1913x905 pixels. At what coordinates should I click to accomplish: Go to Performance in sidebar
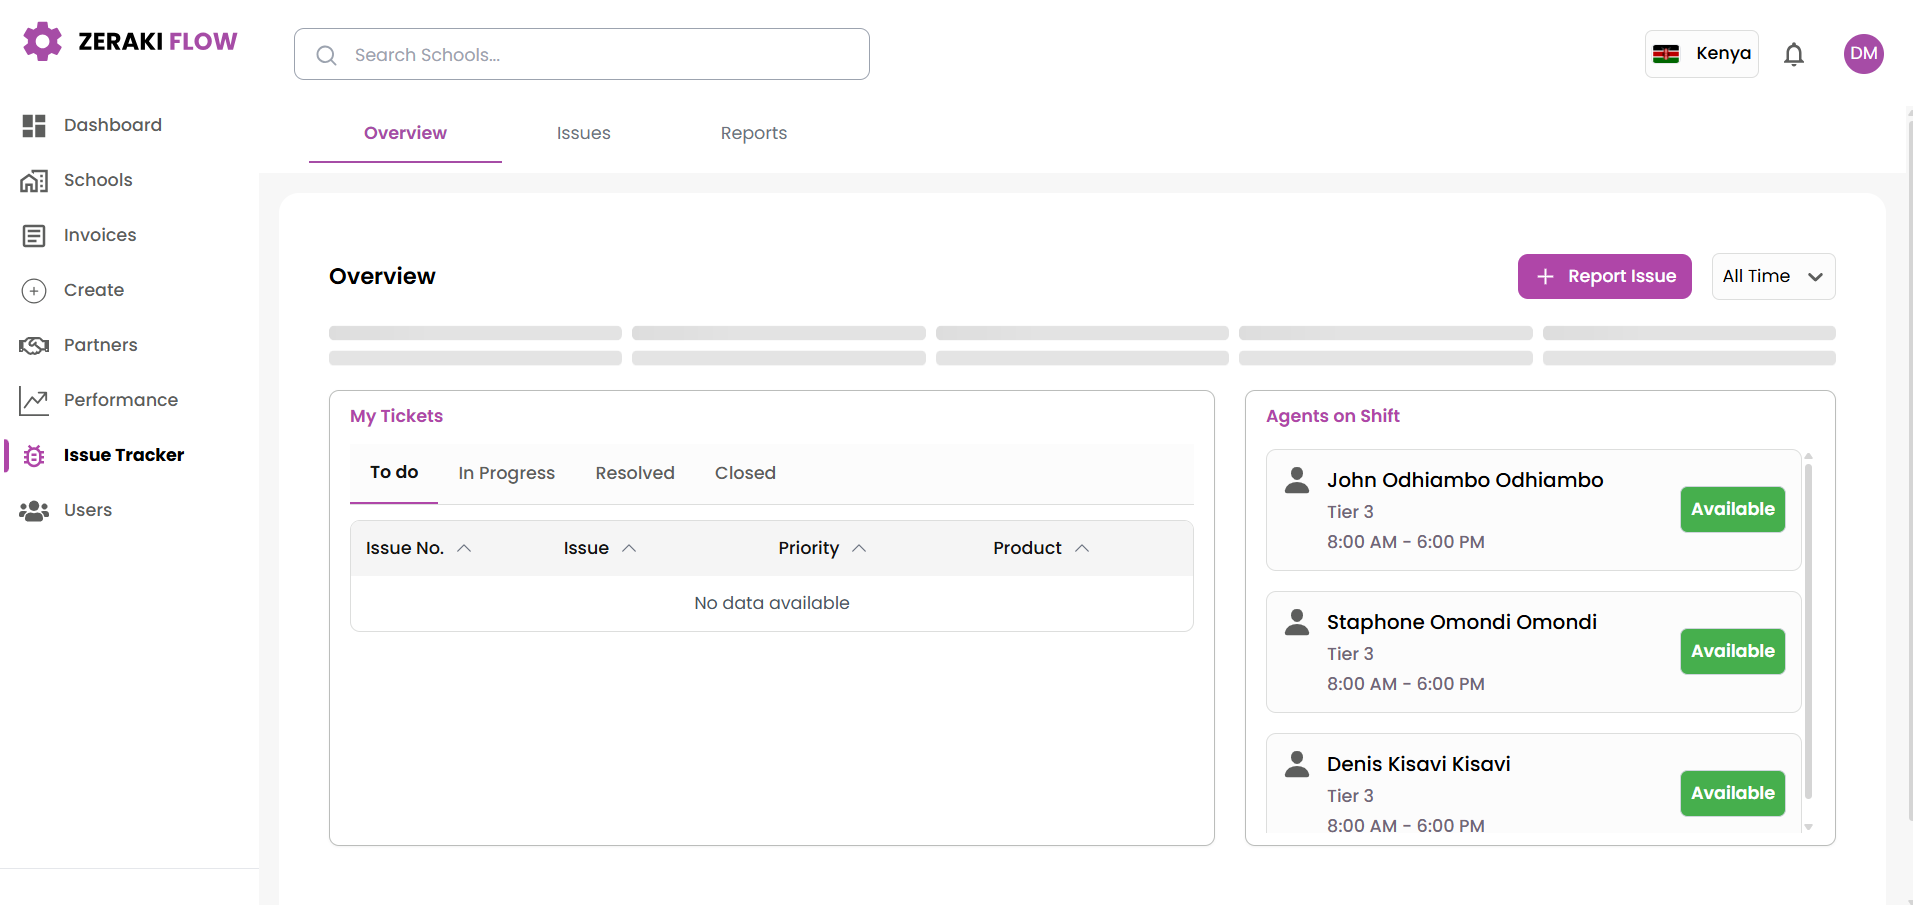click(x=121, y=400)
